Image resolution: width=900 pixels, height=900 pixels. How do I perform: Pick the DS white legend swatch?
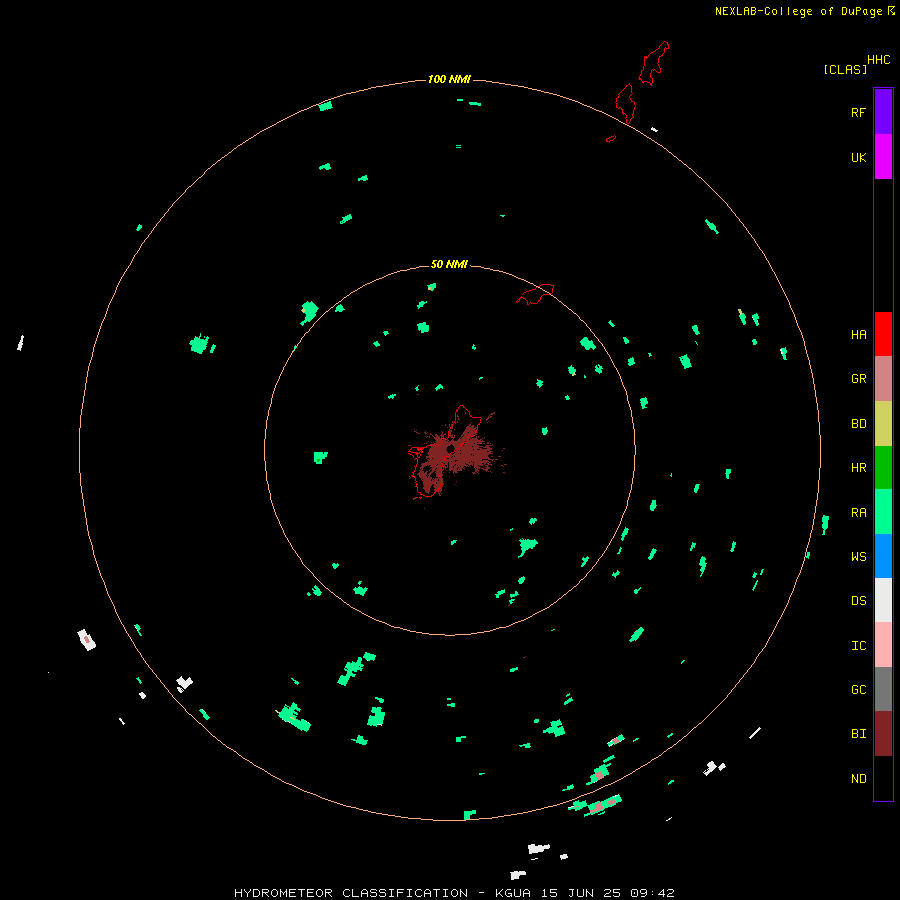click(883, 600)
